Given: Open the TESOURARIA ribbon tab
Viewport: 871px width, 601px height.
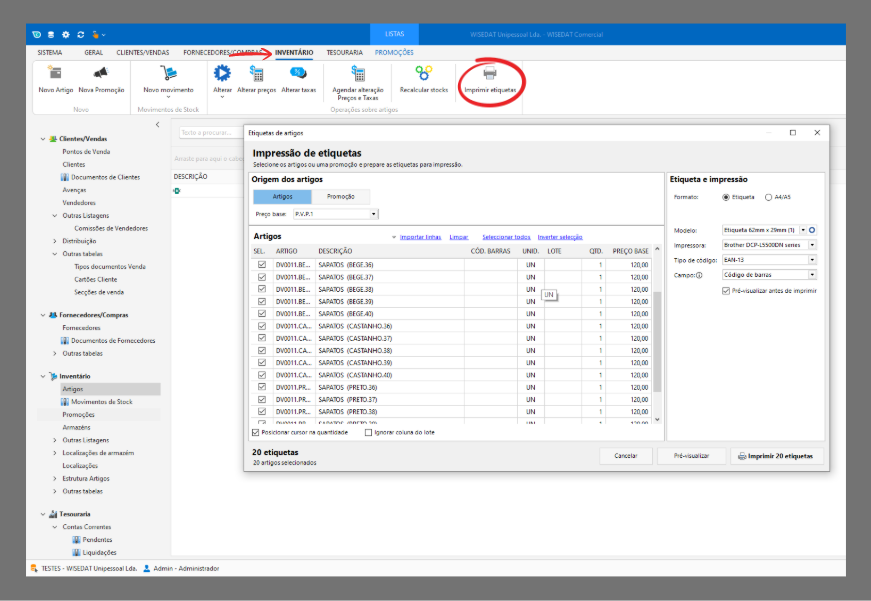Looking at the screenshot, I should pyautogui.click(x=344, y=53).
